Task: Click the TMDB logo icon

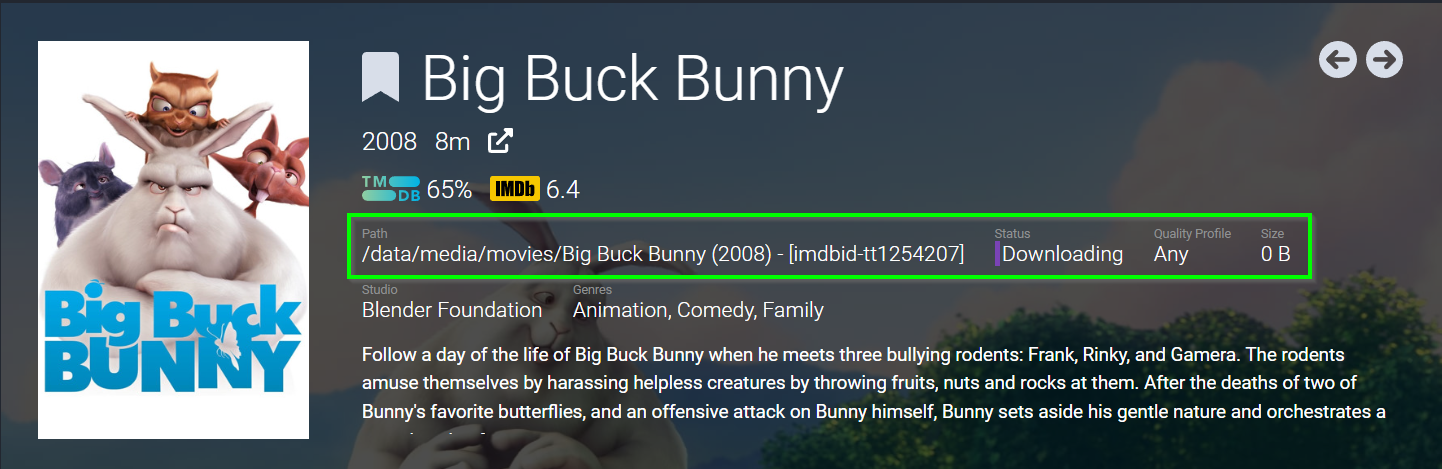Action: pos(391,189)
